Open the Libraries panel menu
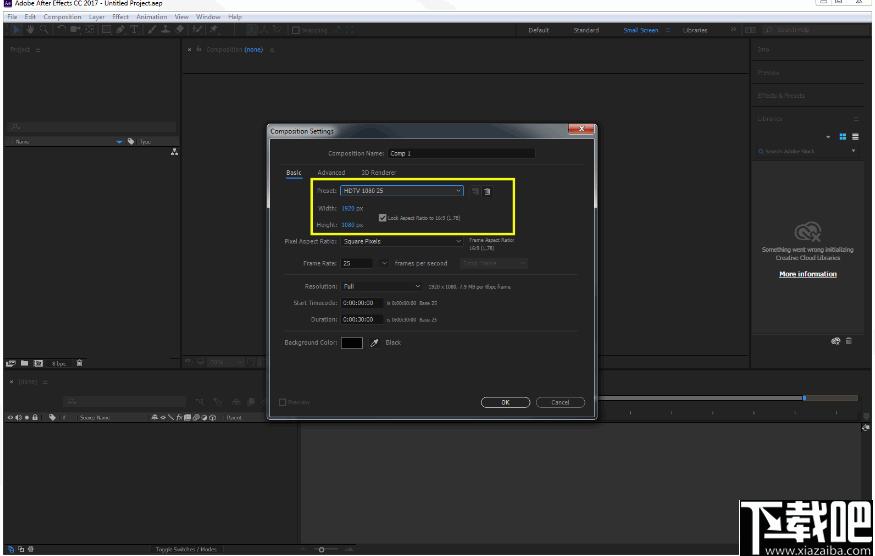875x556 pixels. tap(855, 119)
